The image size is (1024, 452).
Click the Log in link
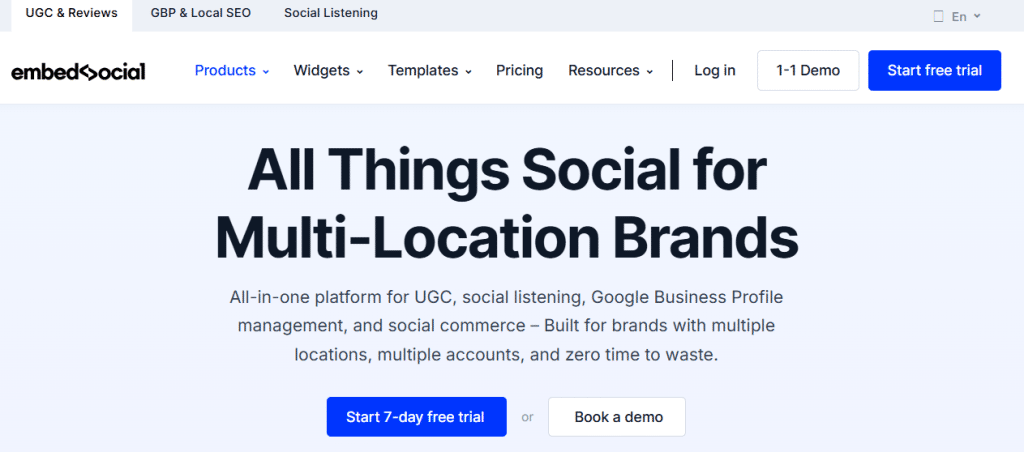(x=714, y=71)
